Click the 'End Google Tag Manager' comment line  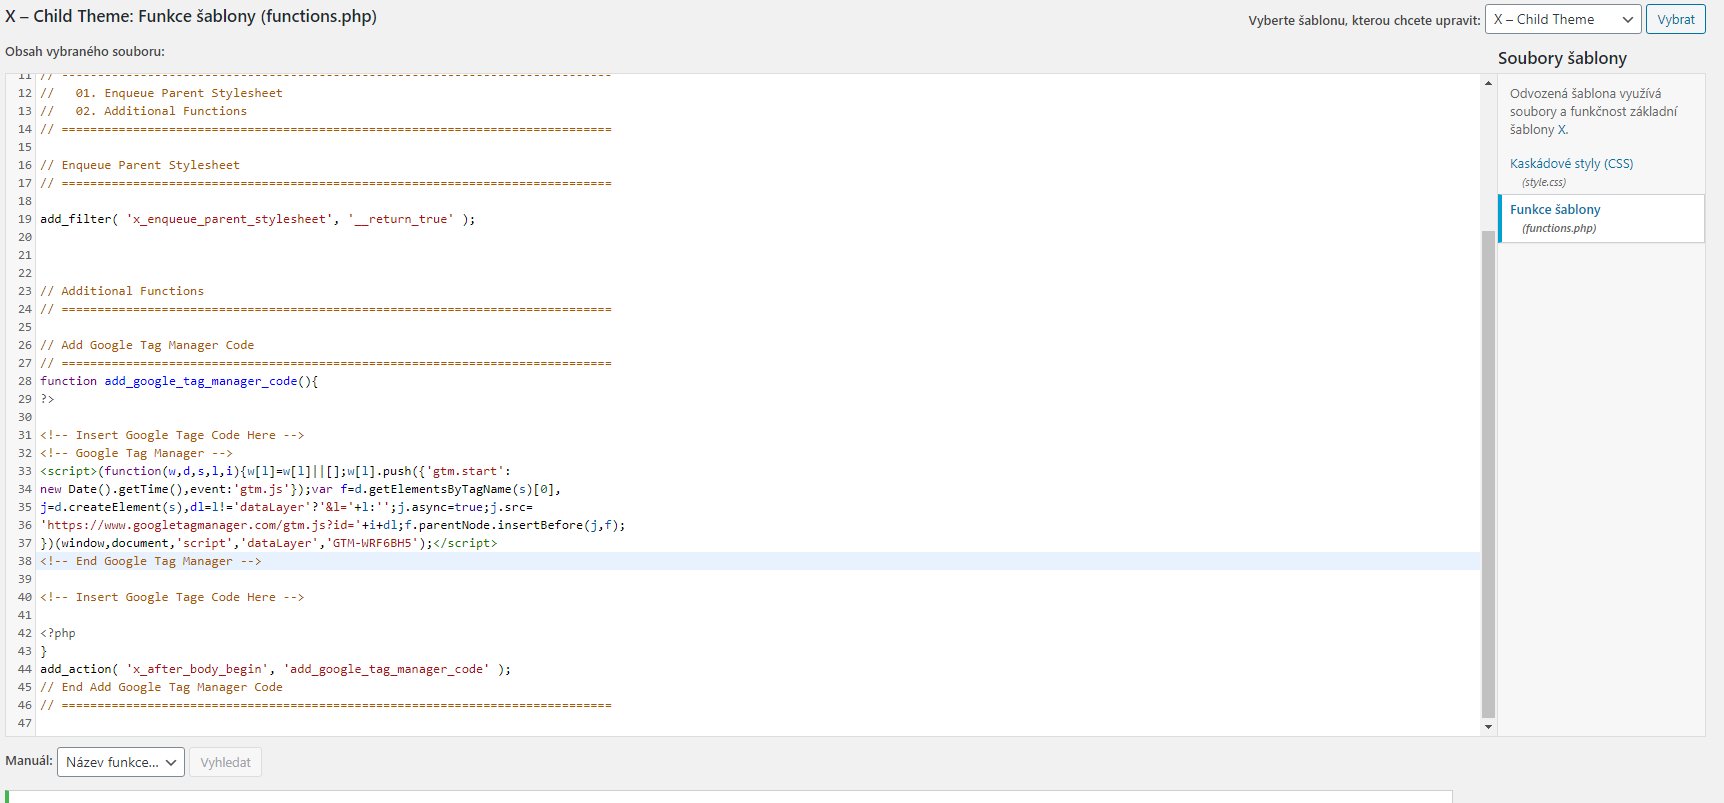tap(150, 561)
